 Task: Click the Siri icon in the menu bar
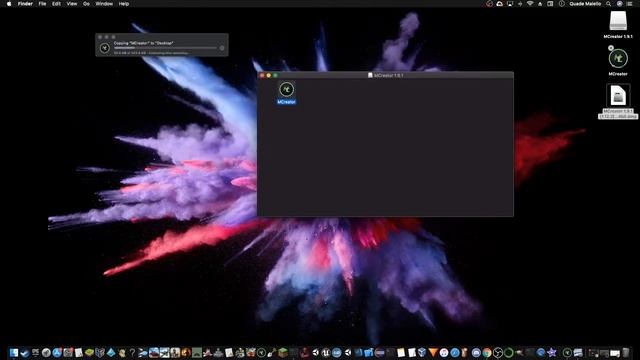(x=619, y=4)
